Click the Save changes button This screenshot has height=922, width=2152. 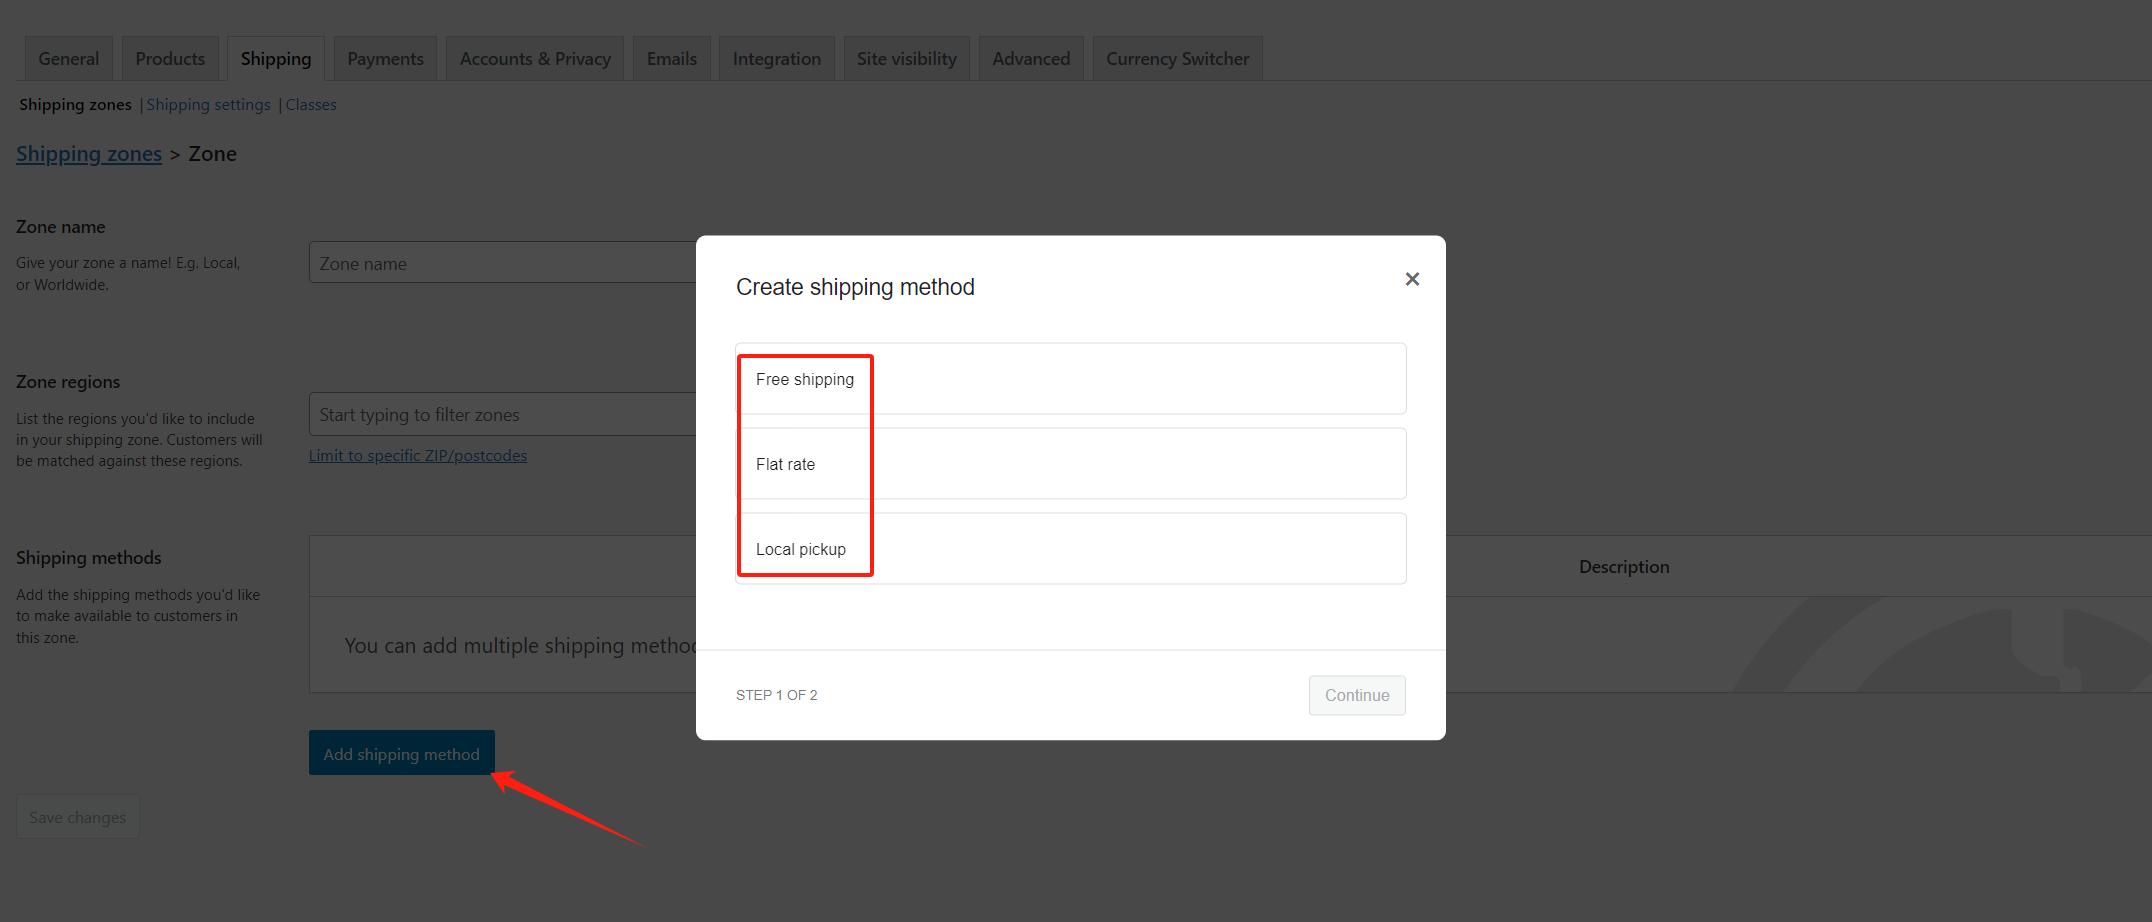click(x=78, y=817)
